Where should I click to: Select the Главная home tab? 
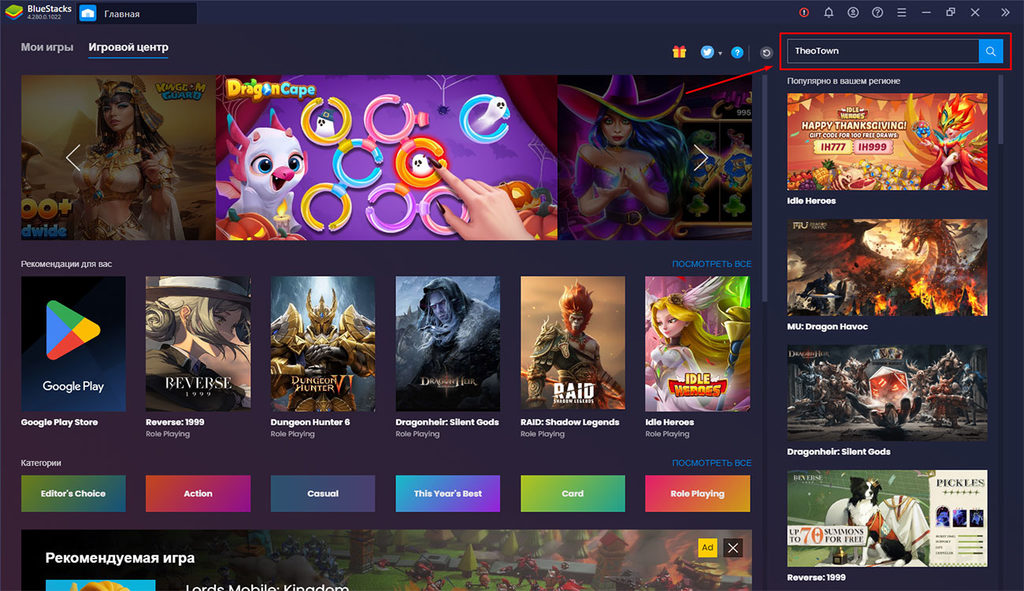[x=137, y=13]
